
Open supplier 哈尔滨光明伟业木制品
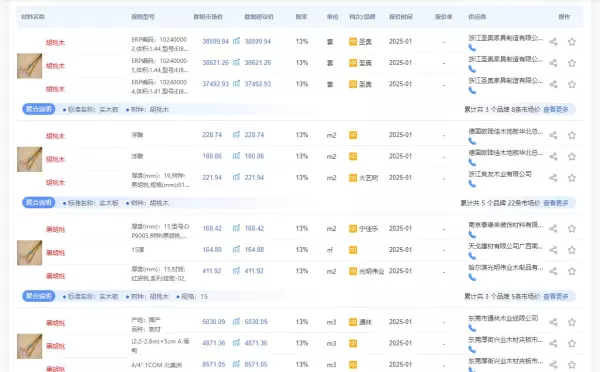coord(505,268)
